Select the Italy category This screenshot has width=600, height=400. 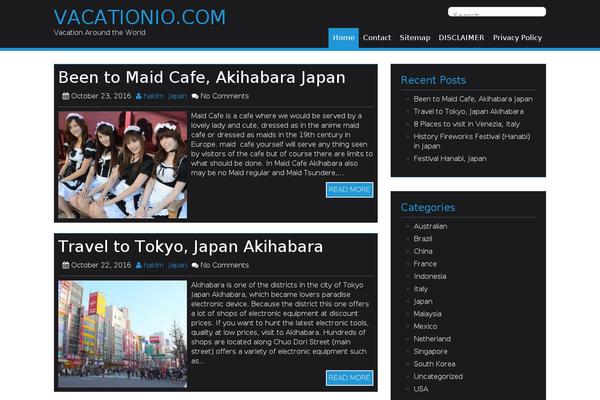coord(421,289)
